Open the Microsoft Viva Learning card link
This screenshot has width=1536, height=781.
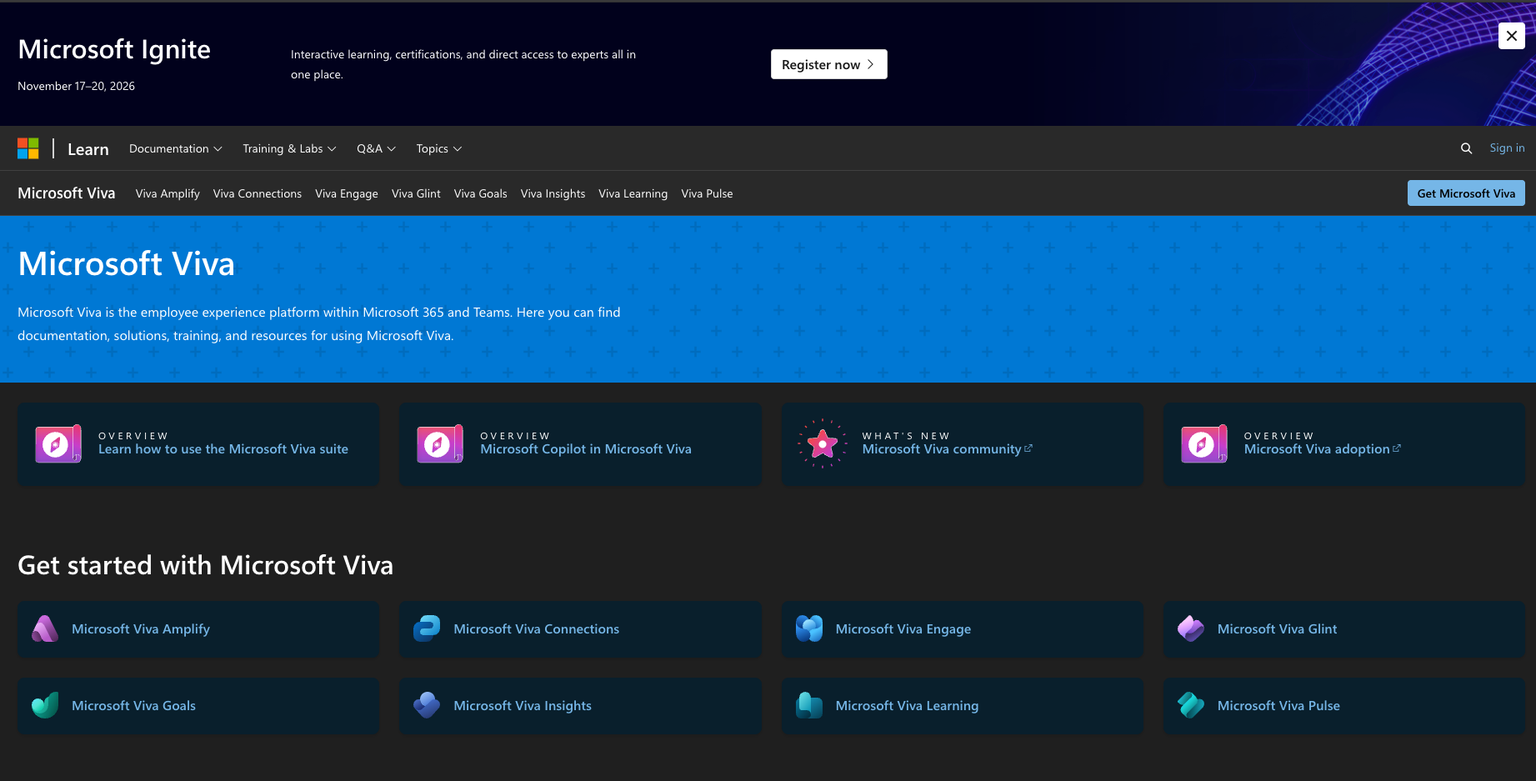907,705
